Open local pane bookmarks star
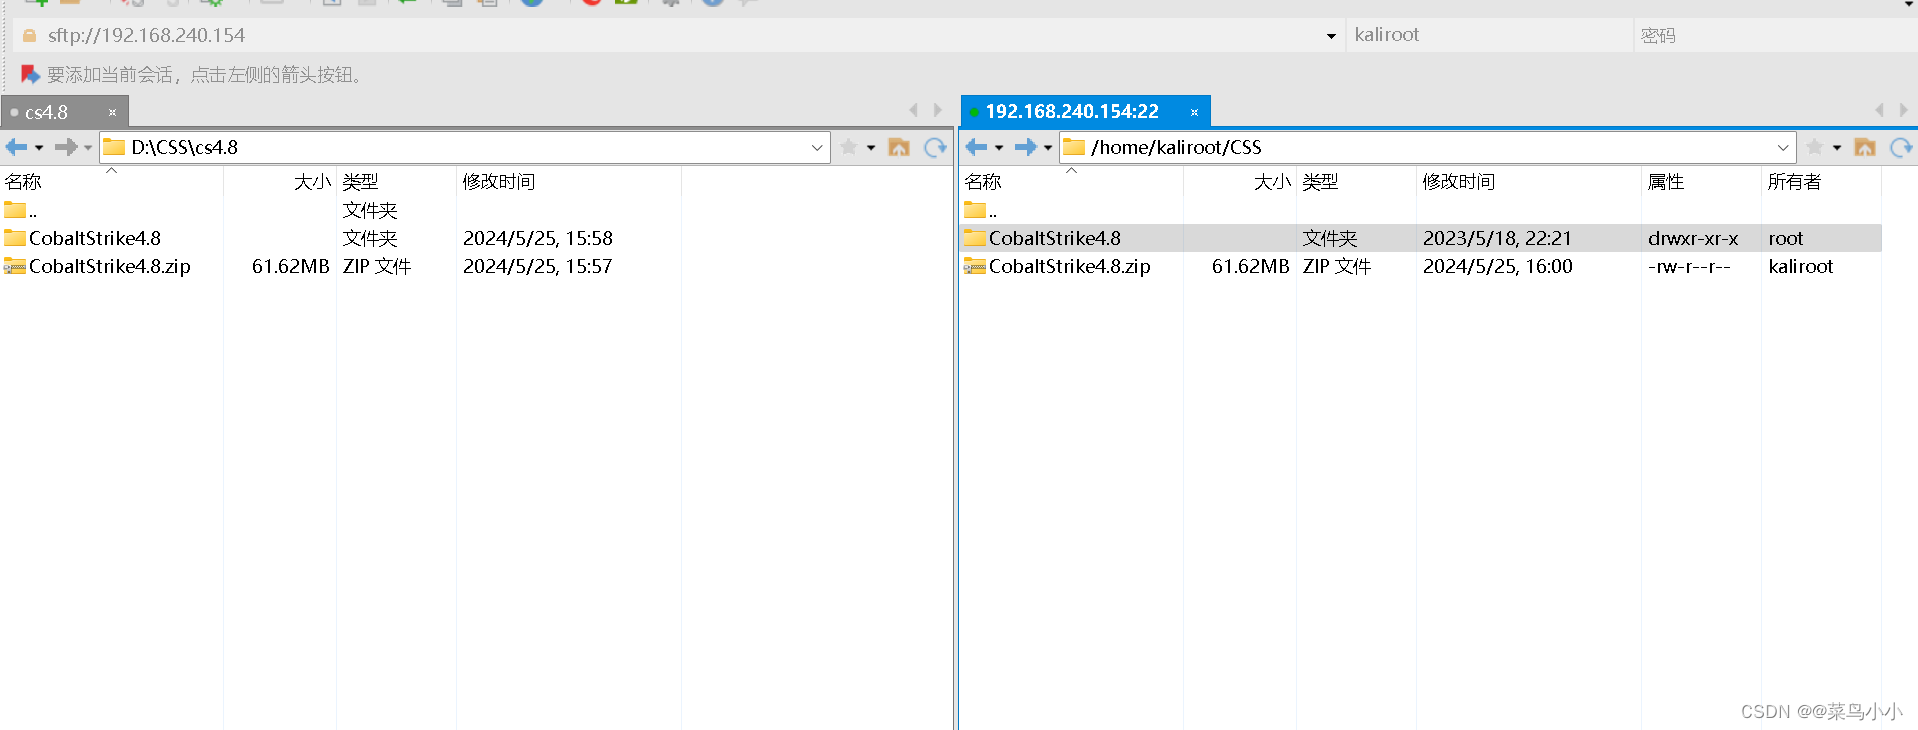This screenshot has height=730, width=1918. tap(849, 147)
